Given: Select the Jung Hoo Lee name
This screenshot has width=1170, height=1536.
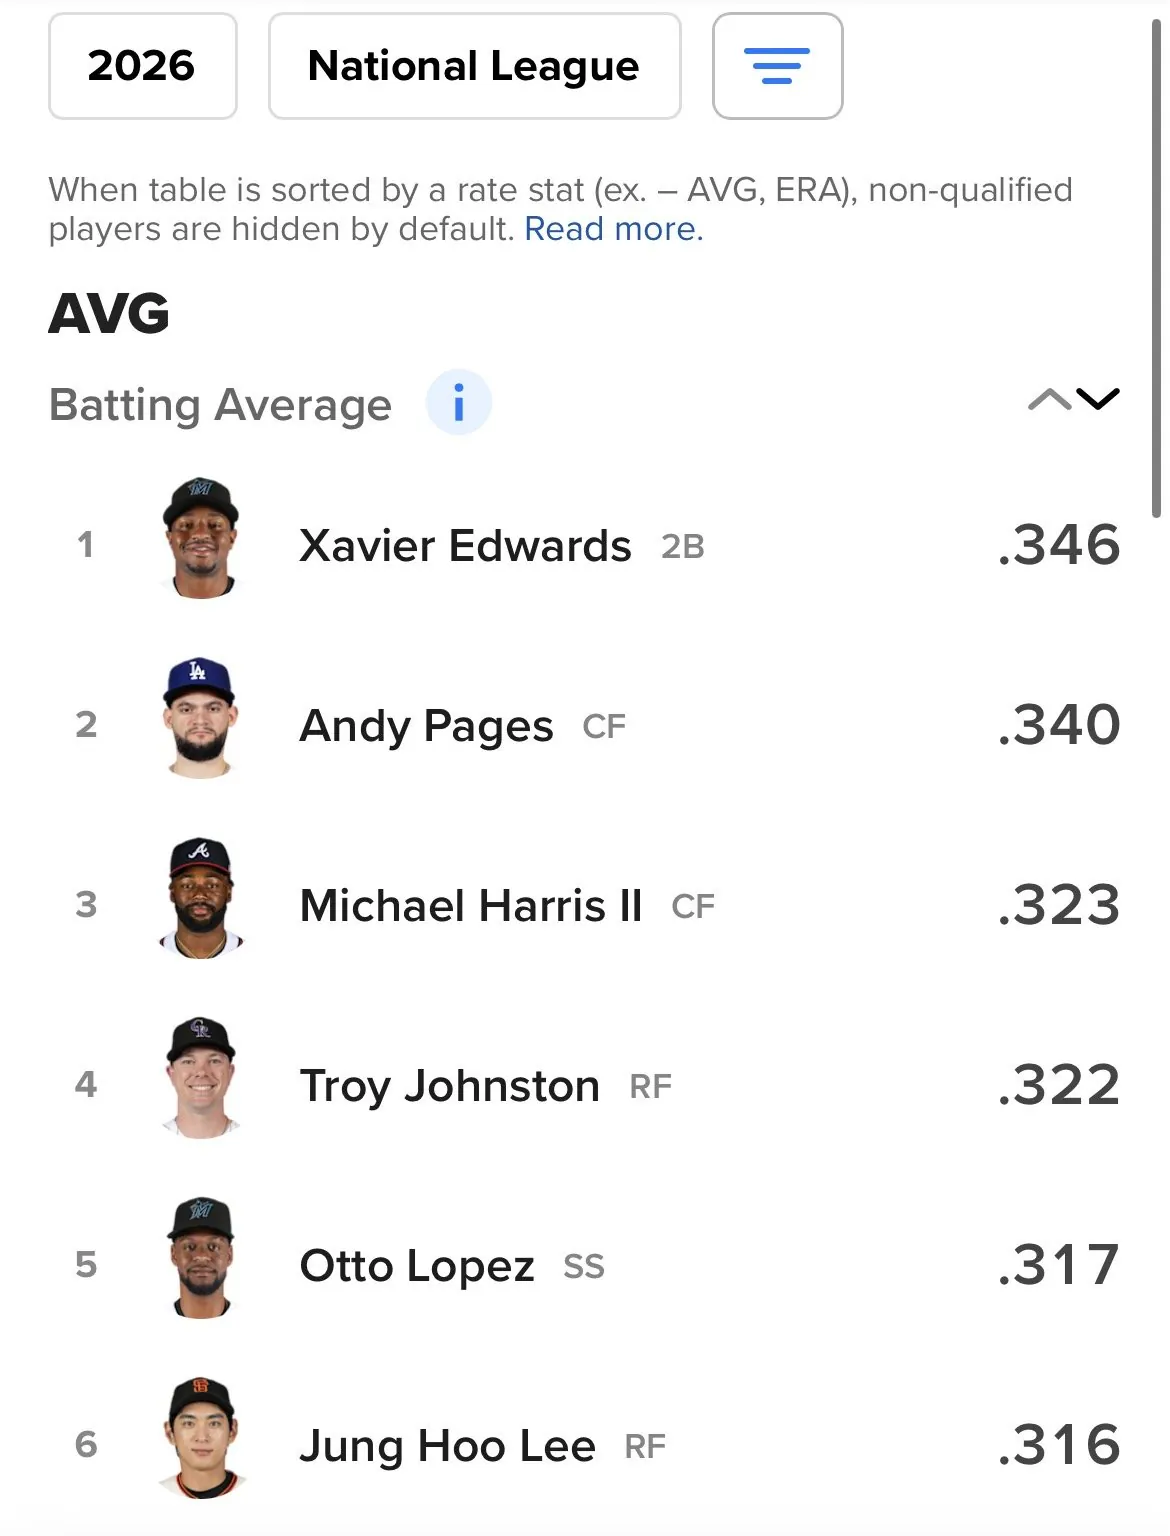Looking at the screenshot, I should (447, 1446).
